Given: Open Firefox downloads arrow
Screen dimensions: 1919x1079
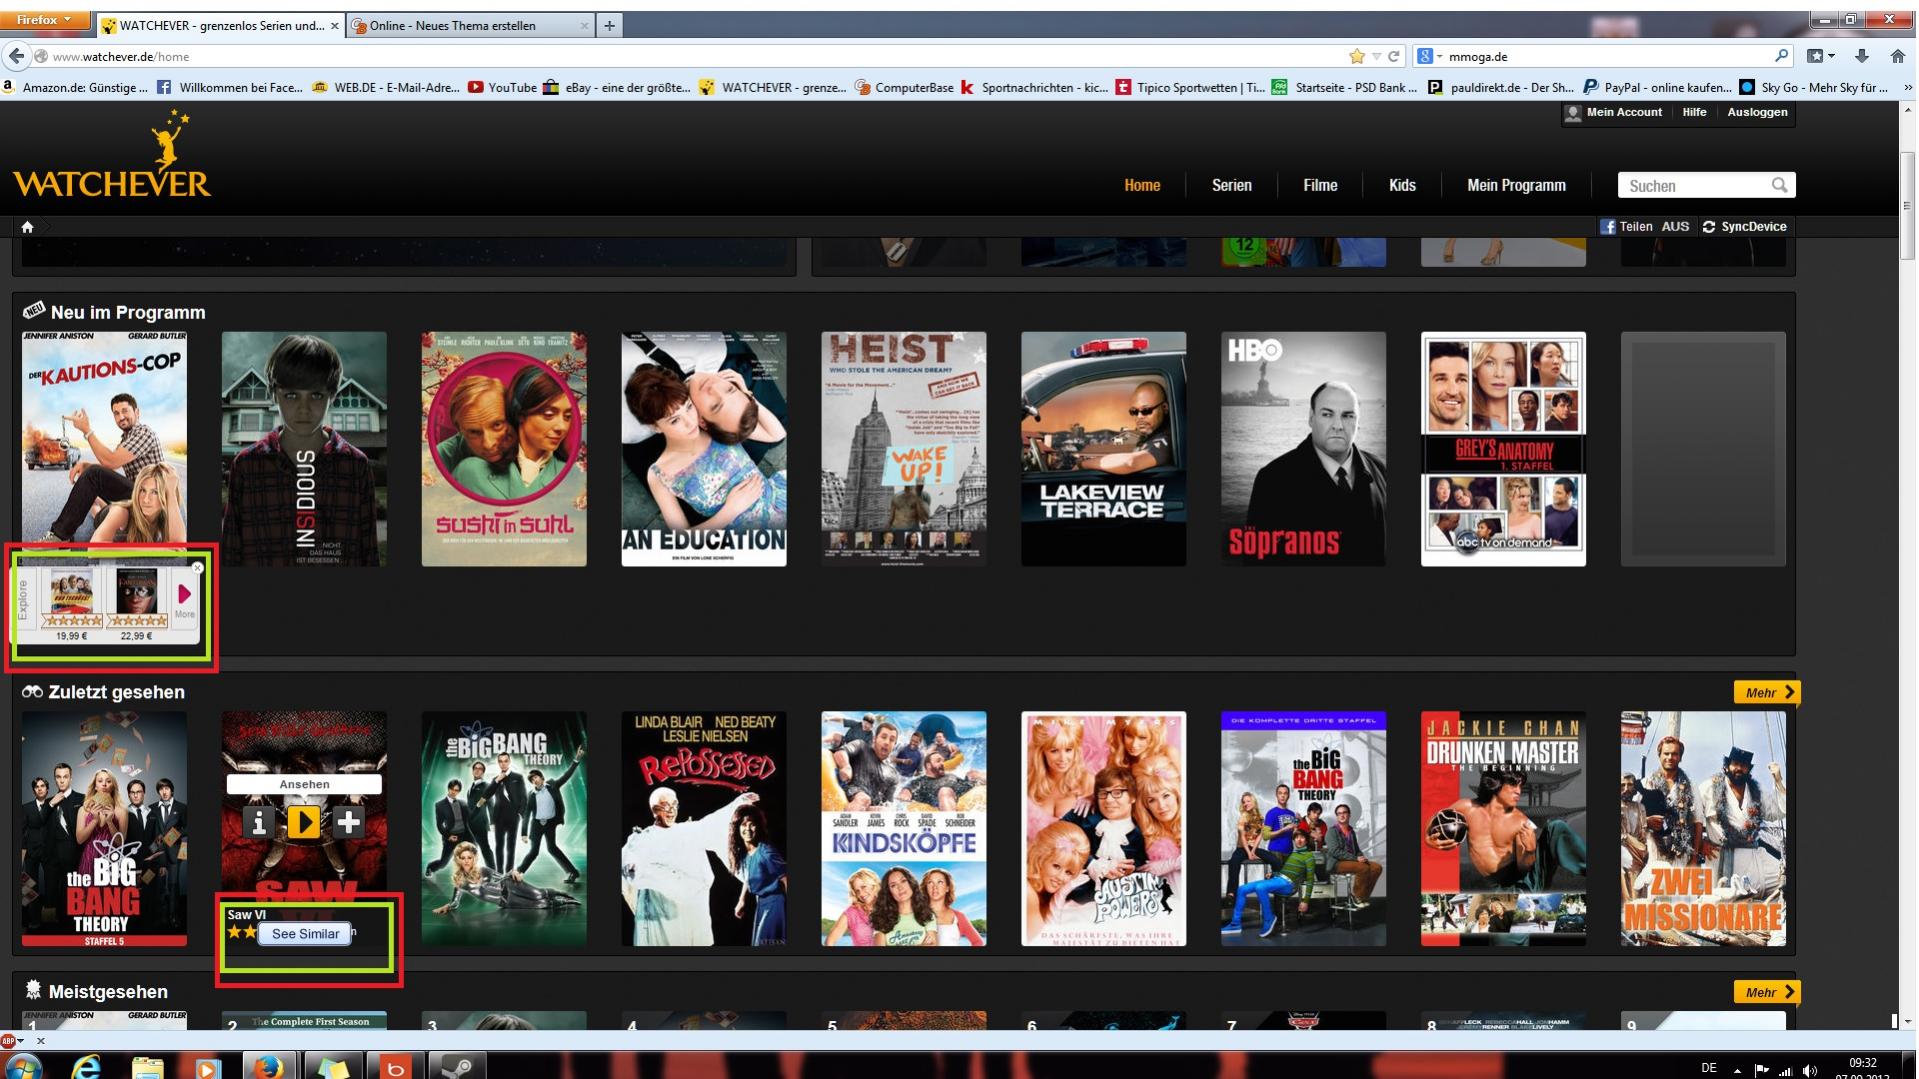Looking at the screenshot, I should tap(1861, 56).
